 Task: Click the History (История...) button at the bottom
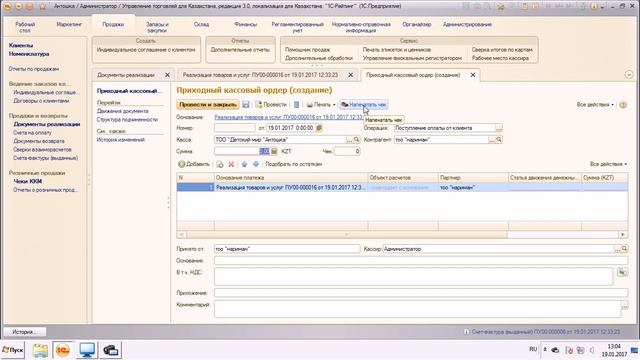pos(24,332)
